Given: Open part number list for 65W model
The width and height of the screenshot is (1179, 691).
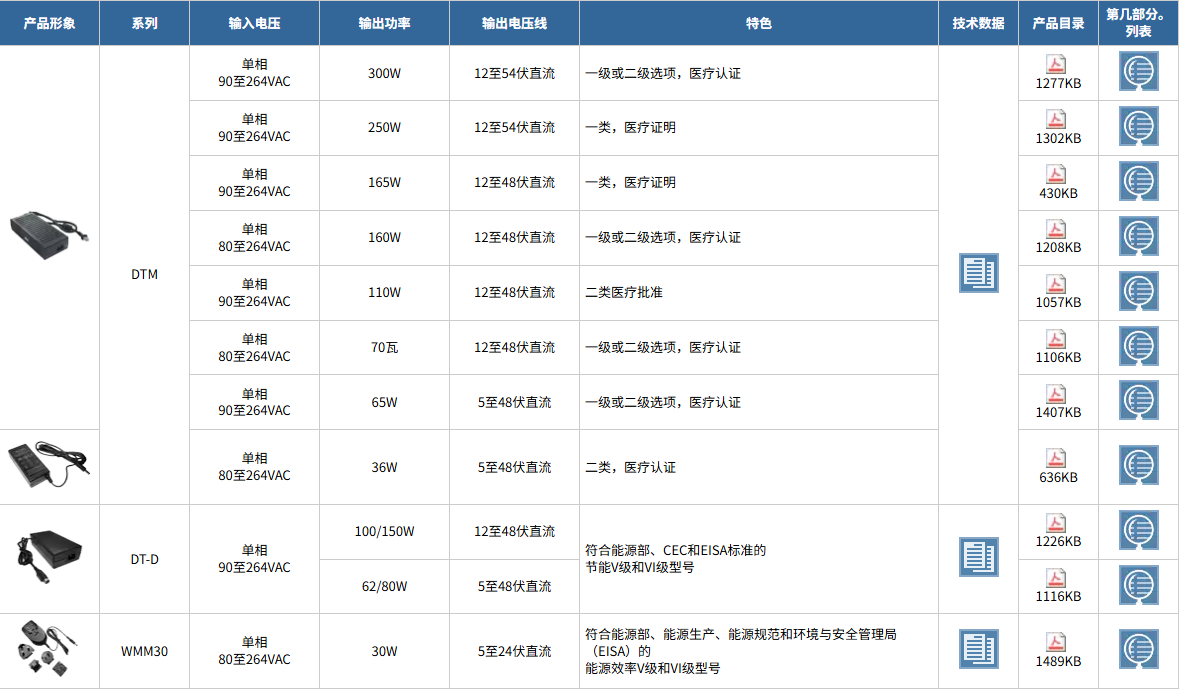Looking at the screenshot, I should [x=1138, y=400].
